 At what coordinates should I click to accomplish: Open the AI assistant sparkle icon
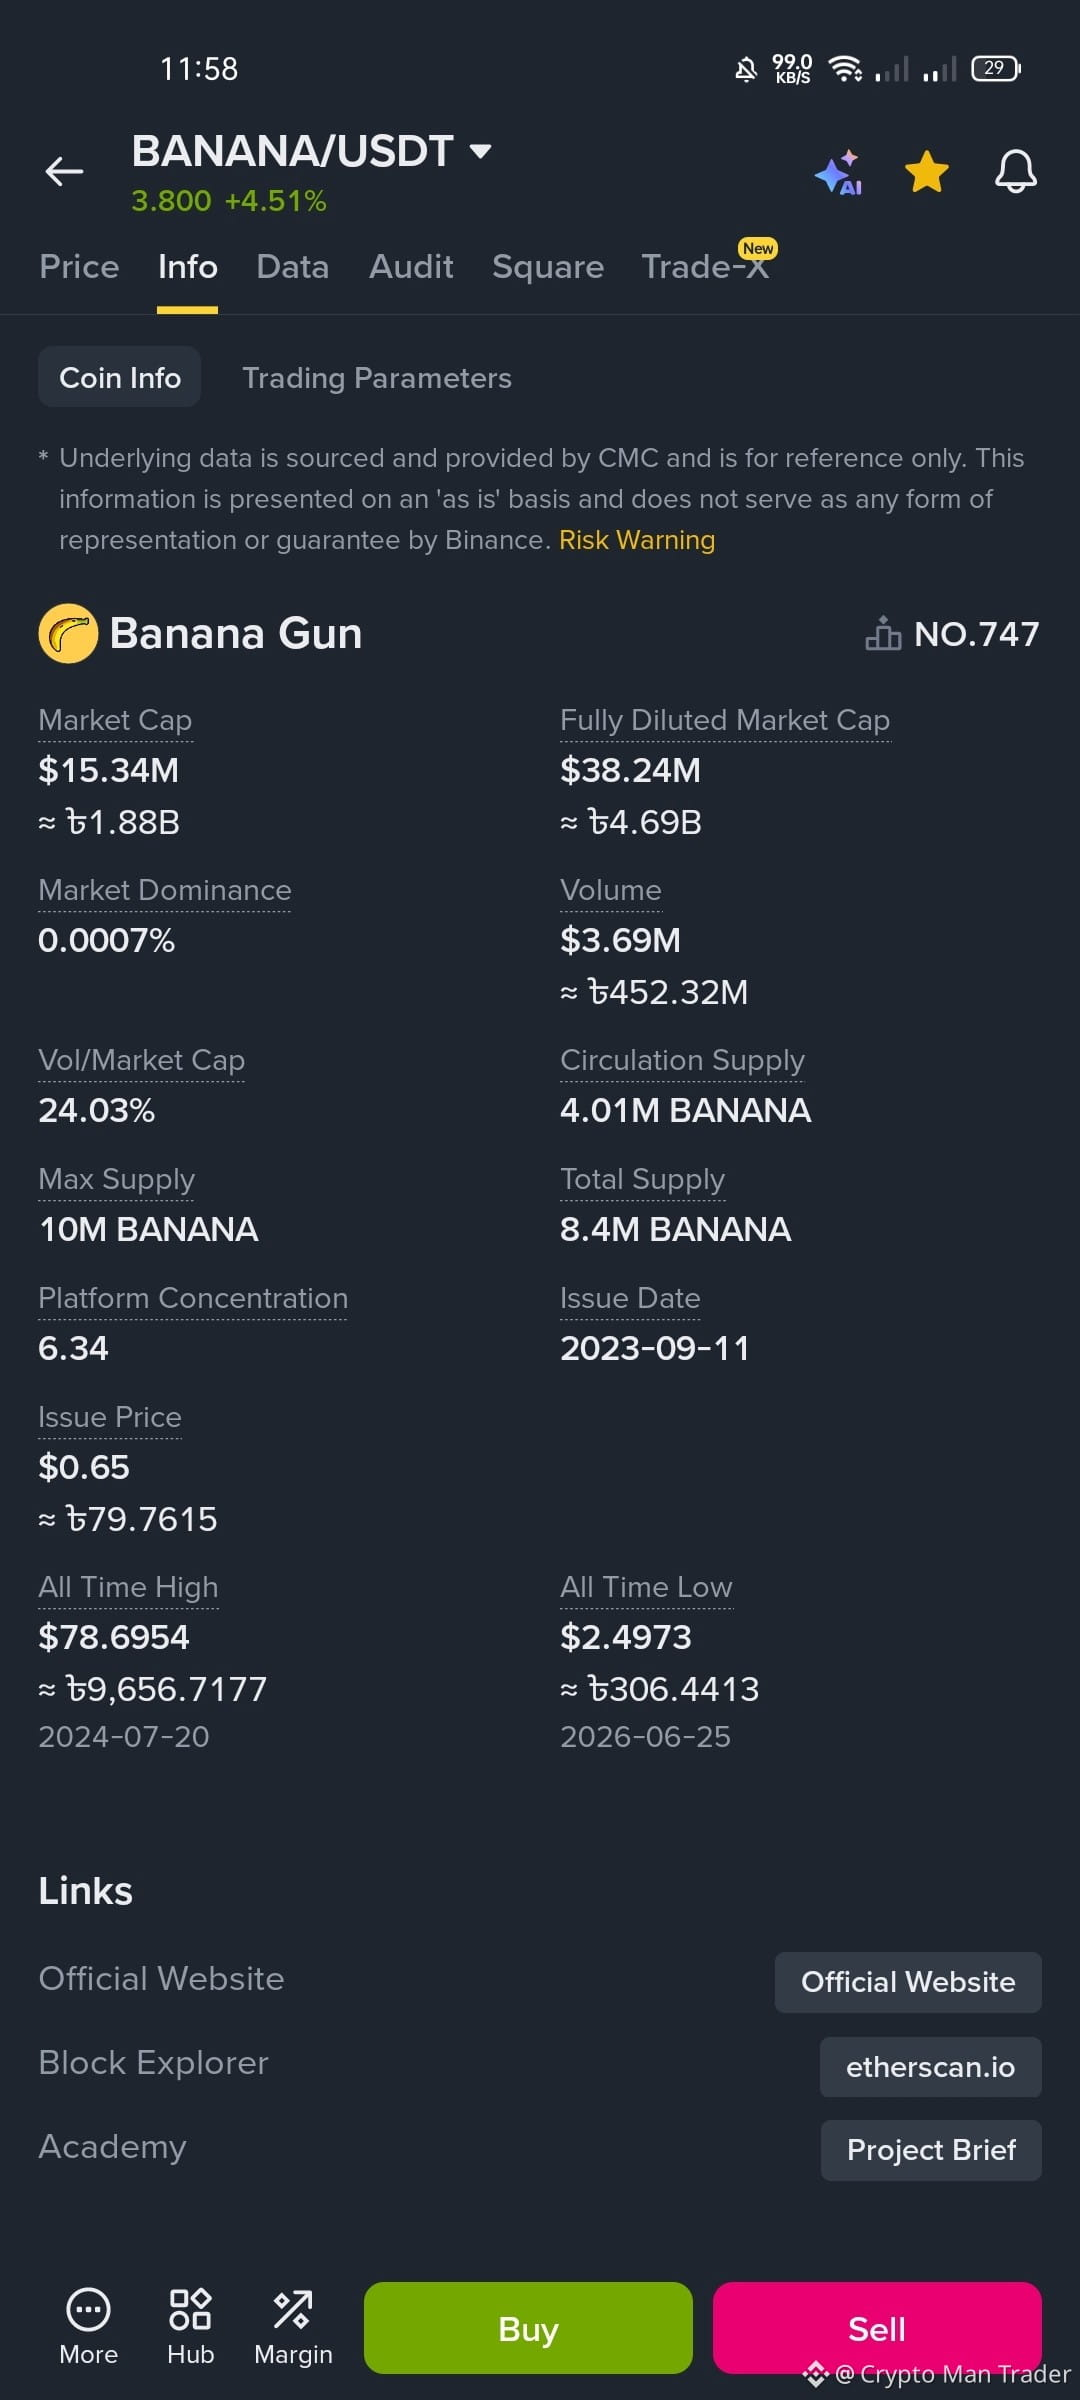(x=838, y=172)
